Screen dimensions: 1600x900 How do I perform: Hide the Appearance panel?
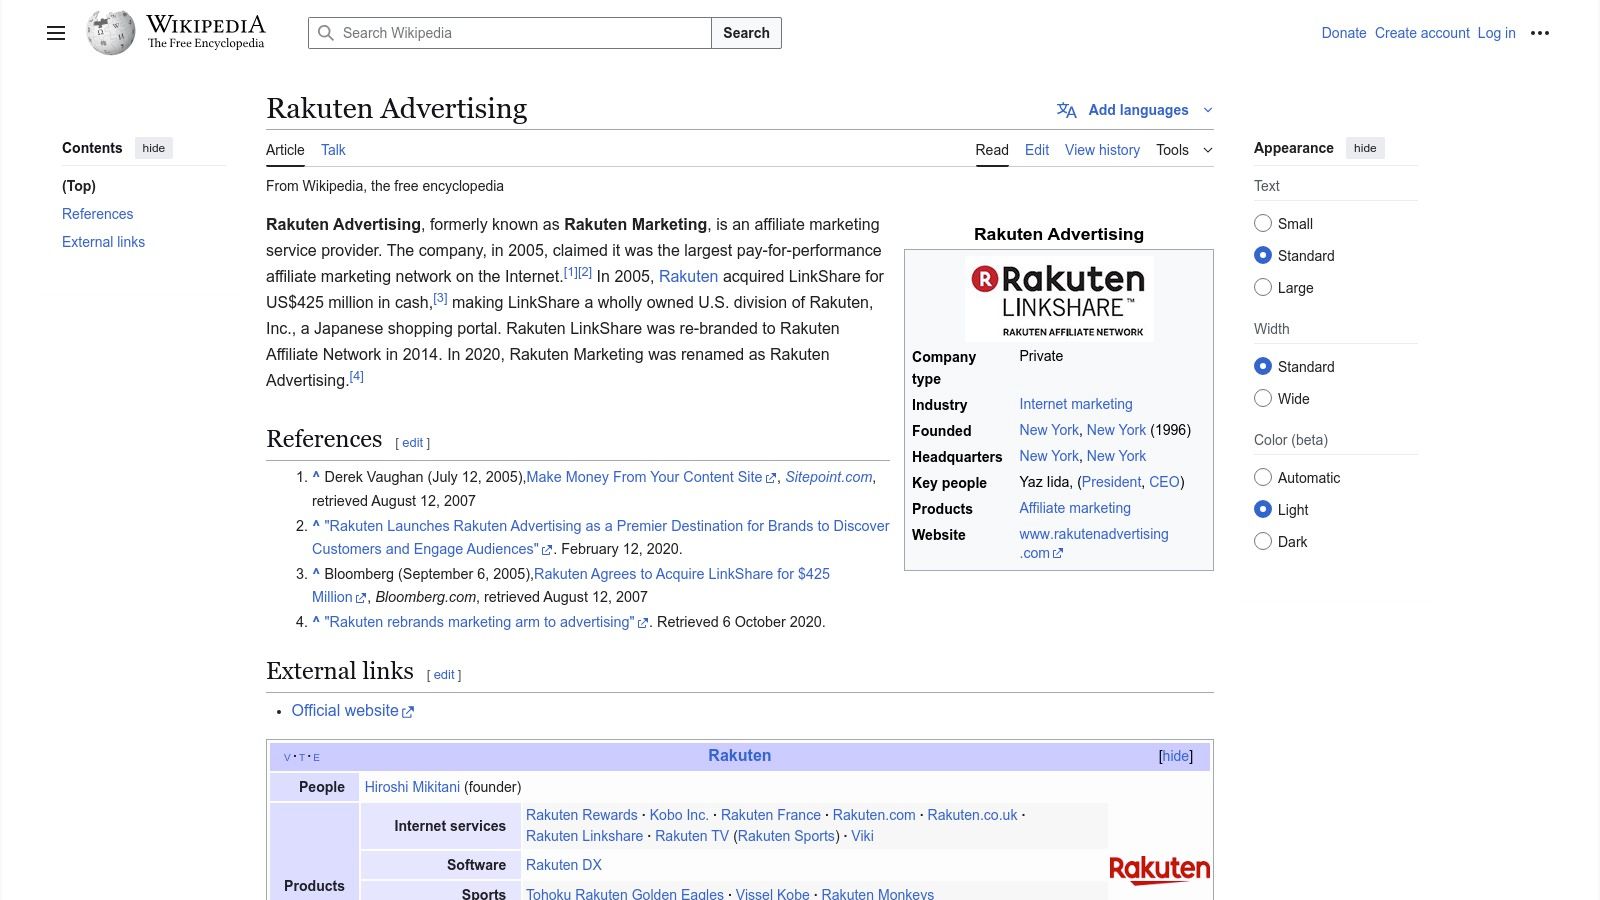(x=1365, y=148)
